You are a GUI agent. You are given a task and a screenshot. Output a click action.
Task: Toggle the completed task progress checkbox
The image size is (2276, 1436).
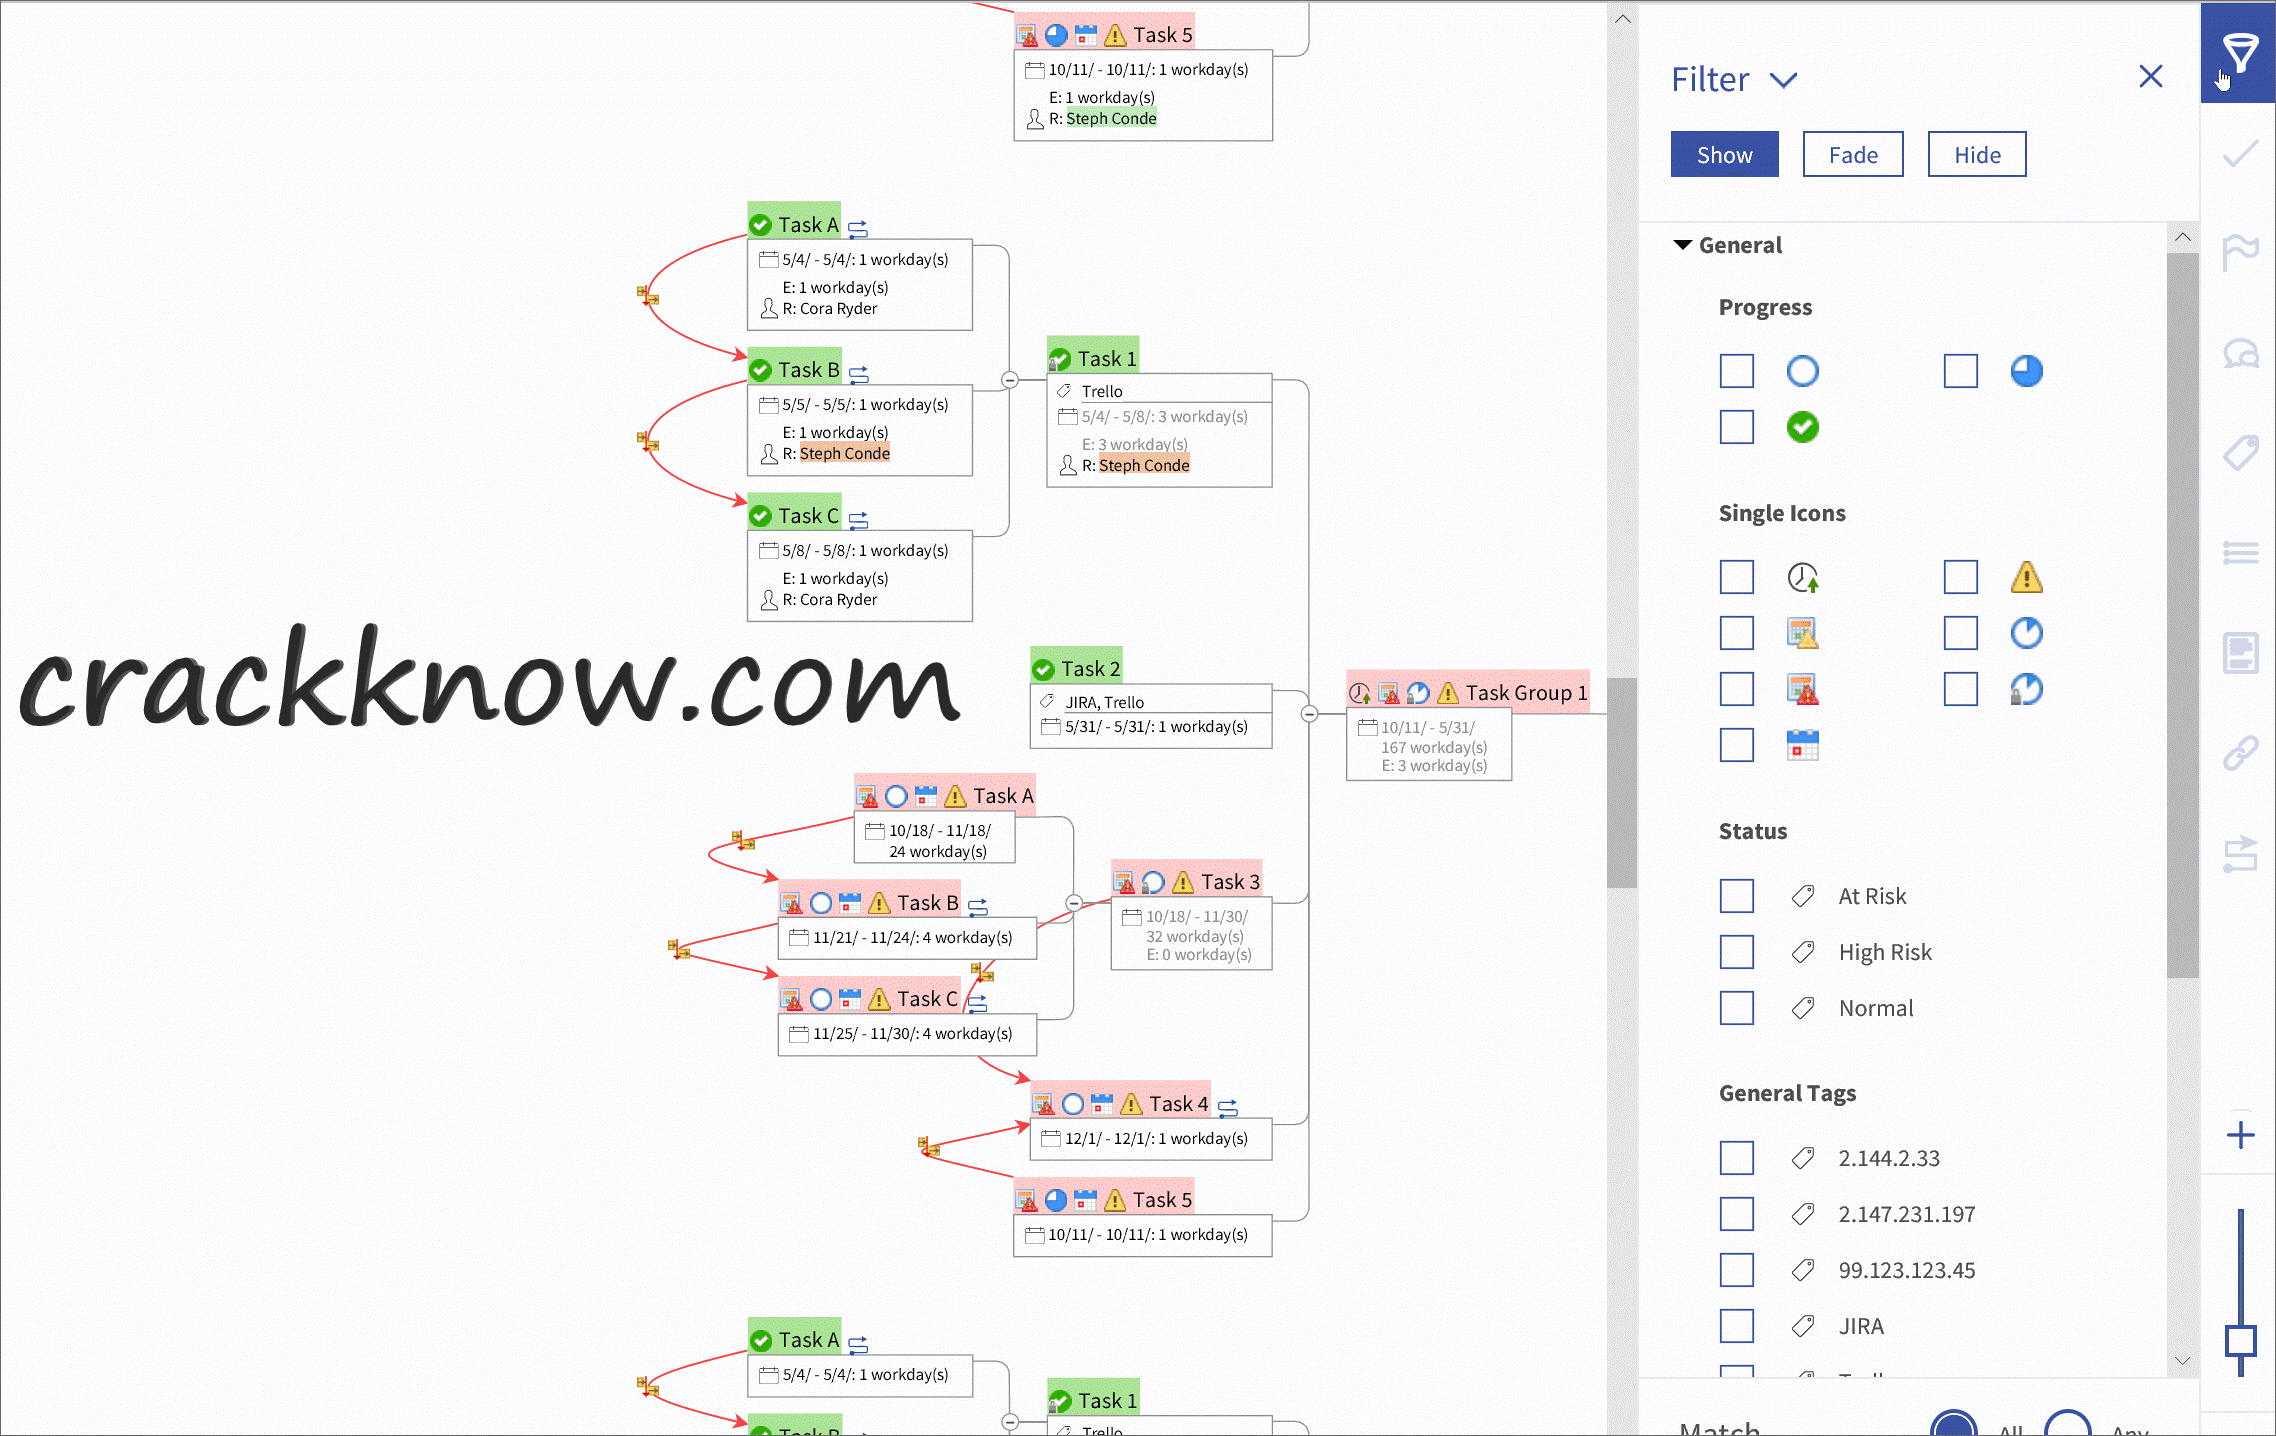pyautogui.click(x=1737, y=427)
